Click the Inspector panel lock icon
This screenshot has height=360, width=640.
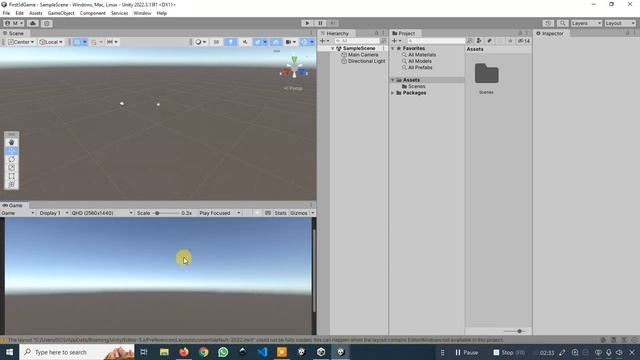(x=627, y=33)
